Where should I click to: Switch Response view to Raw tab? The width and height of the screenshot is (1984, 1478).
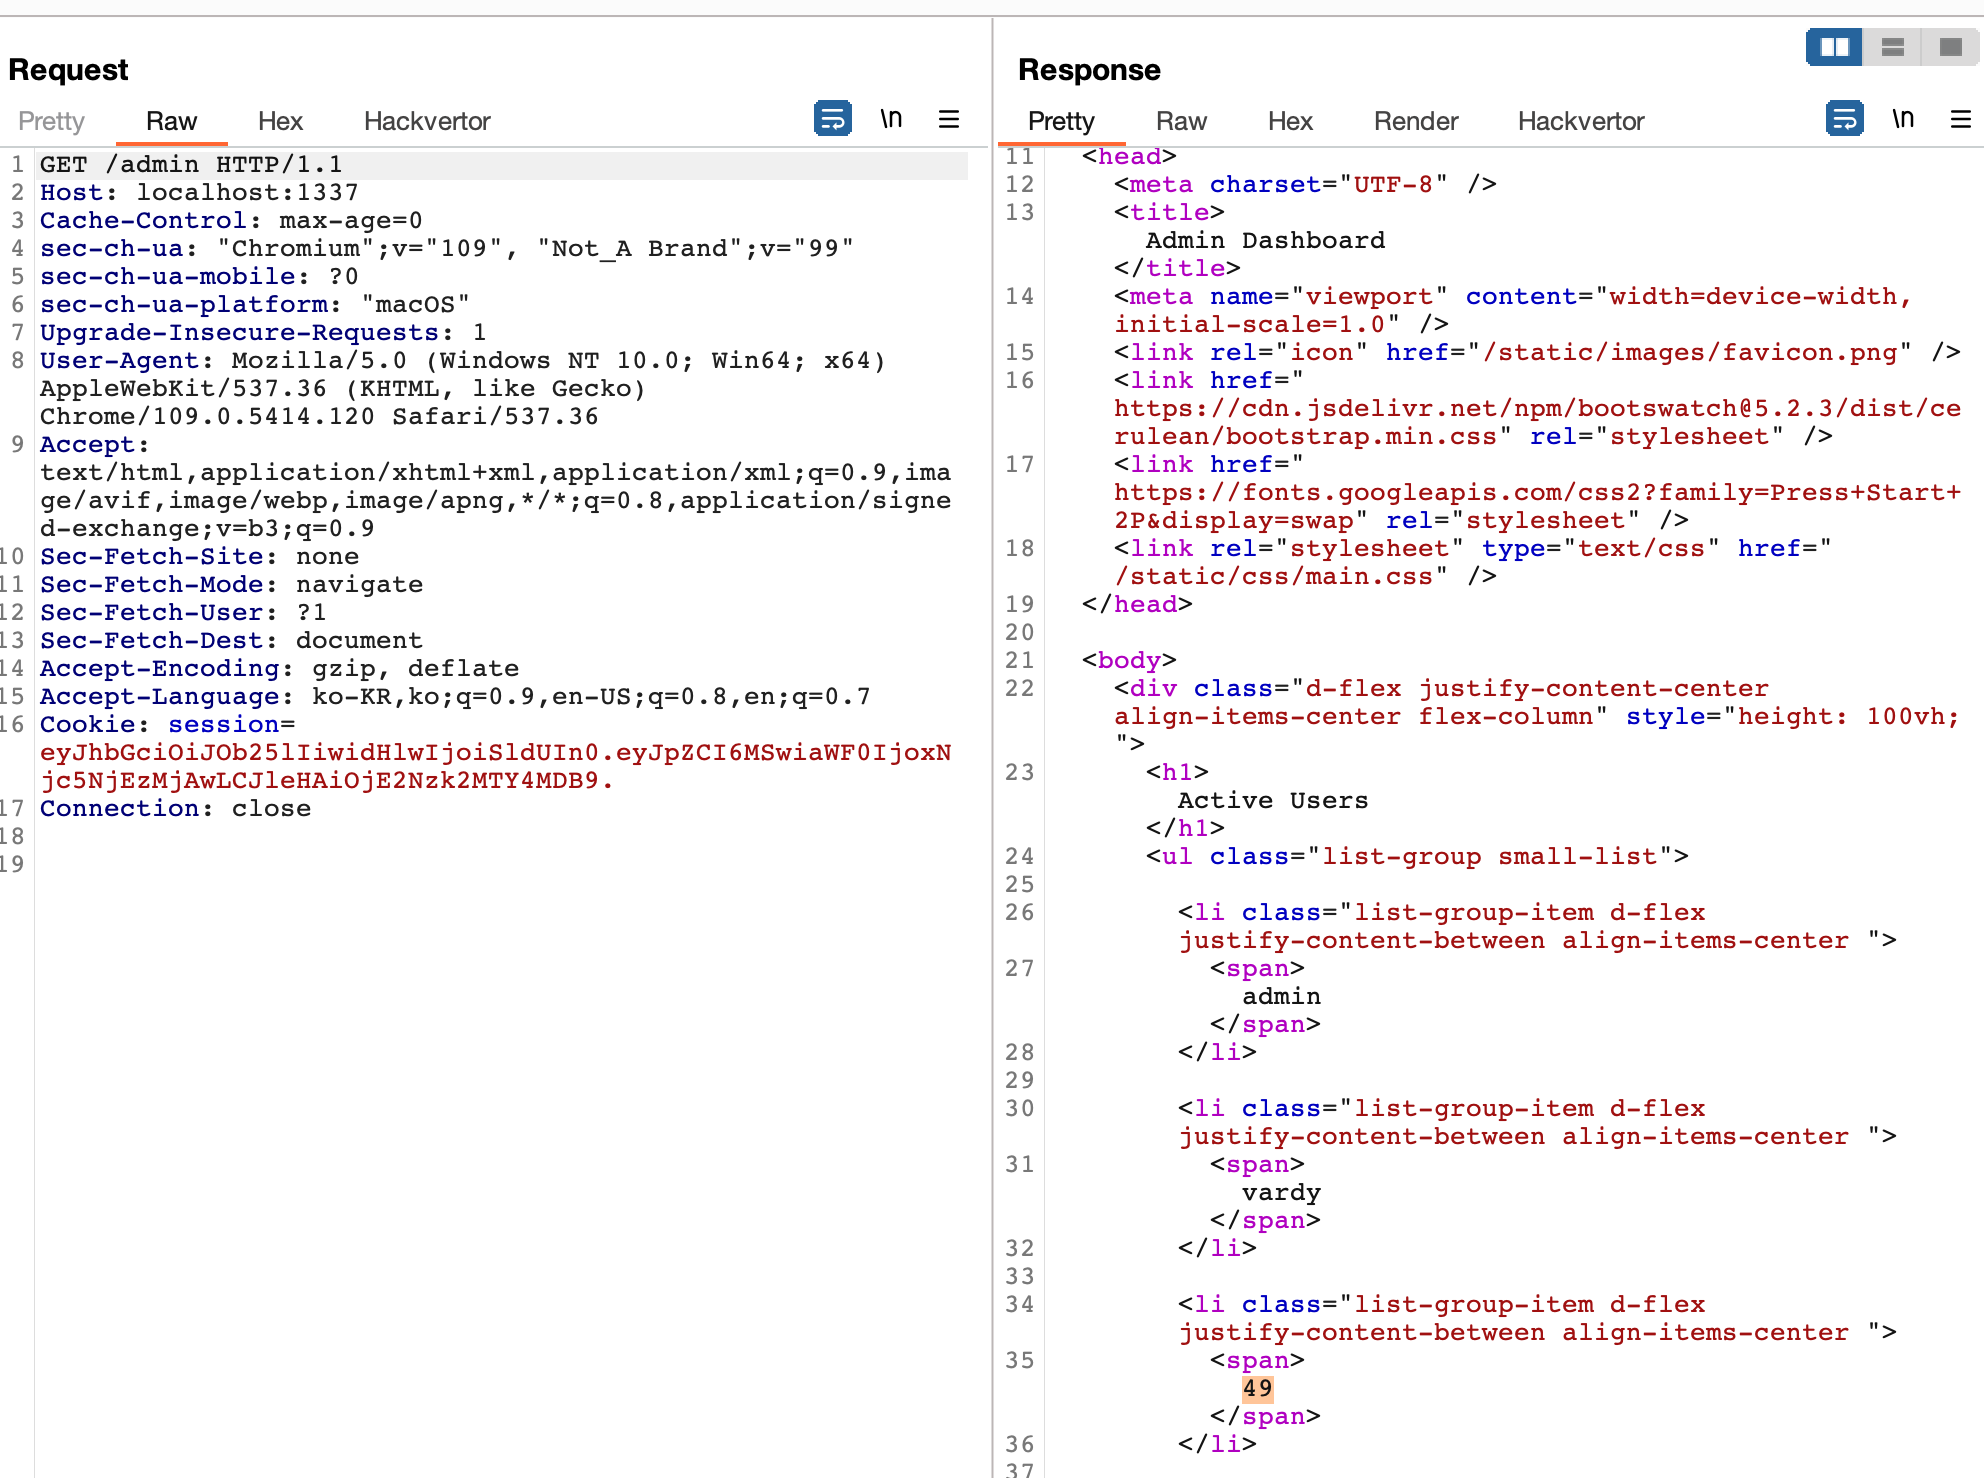pos(1181,121)
